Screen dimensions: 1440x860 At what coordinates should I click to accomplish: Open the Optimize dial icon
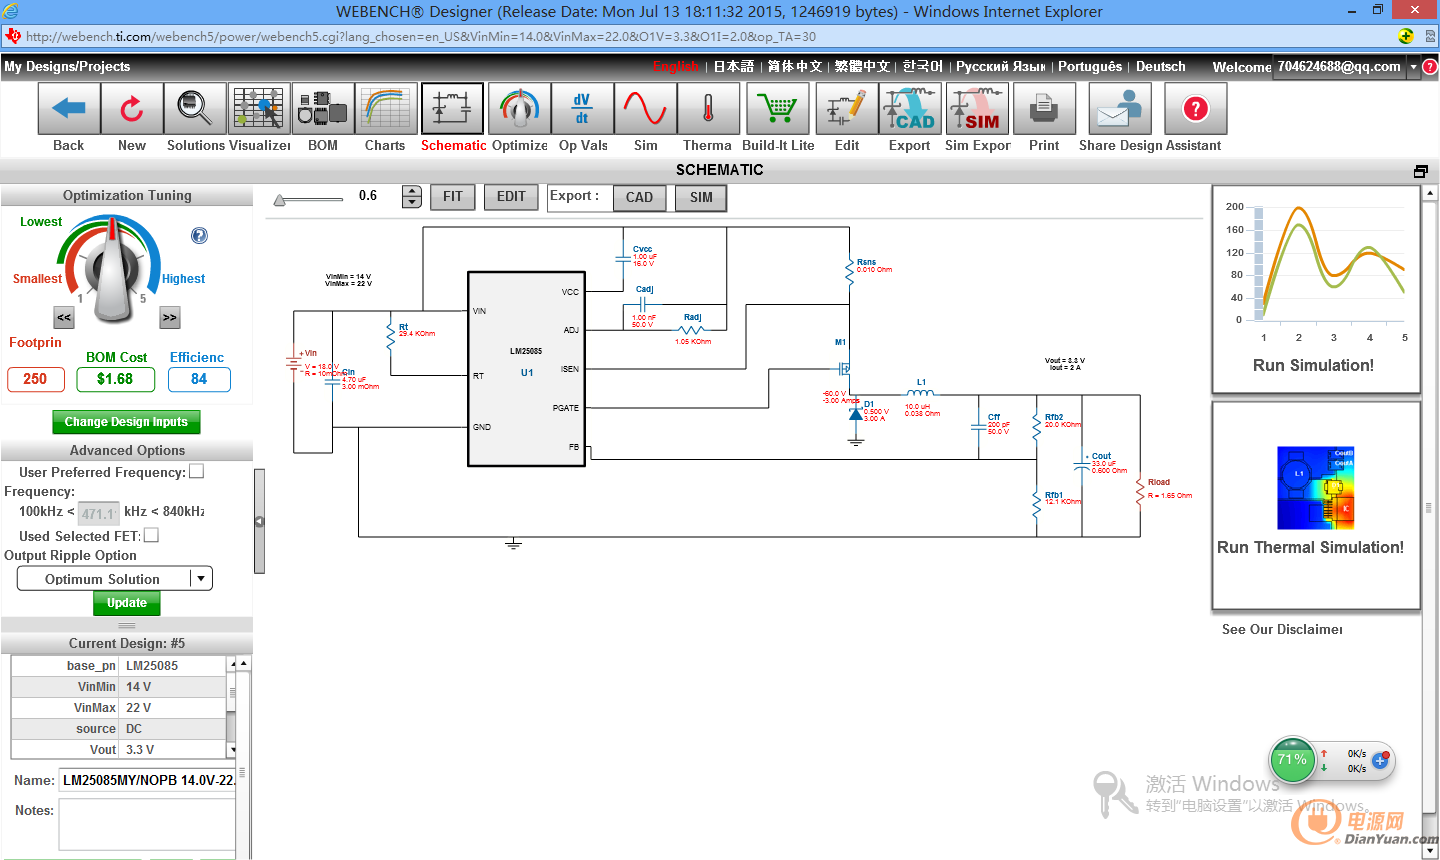[x=519, y=108]
